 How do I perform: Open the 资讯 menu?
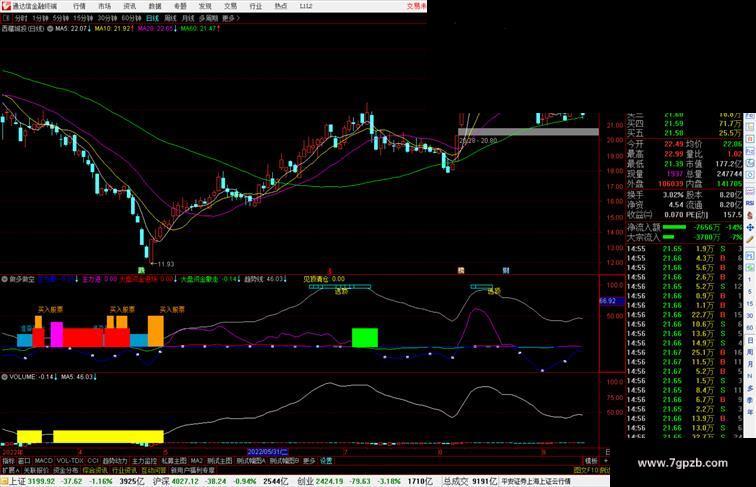click(129, 6)
